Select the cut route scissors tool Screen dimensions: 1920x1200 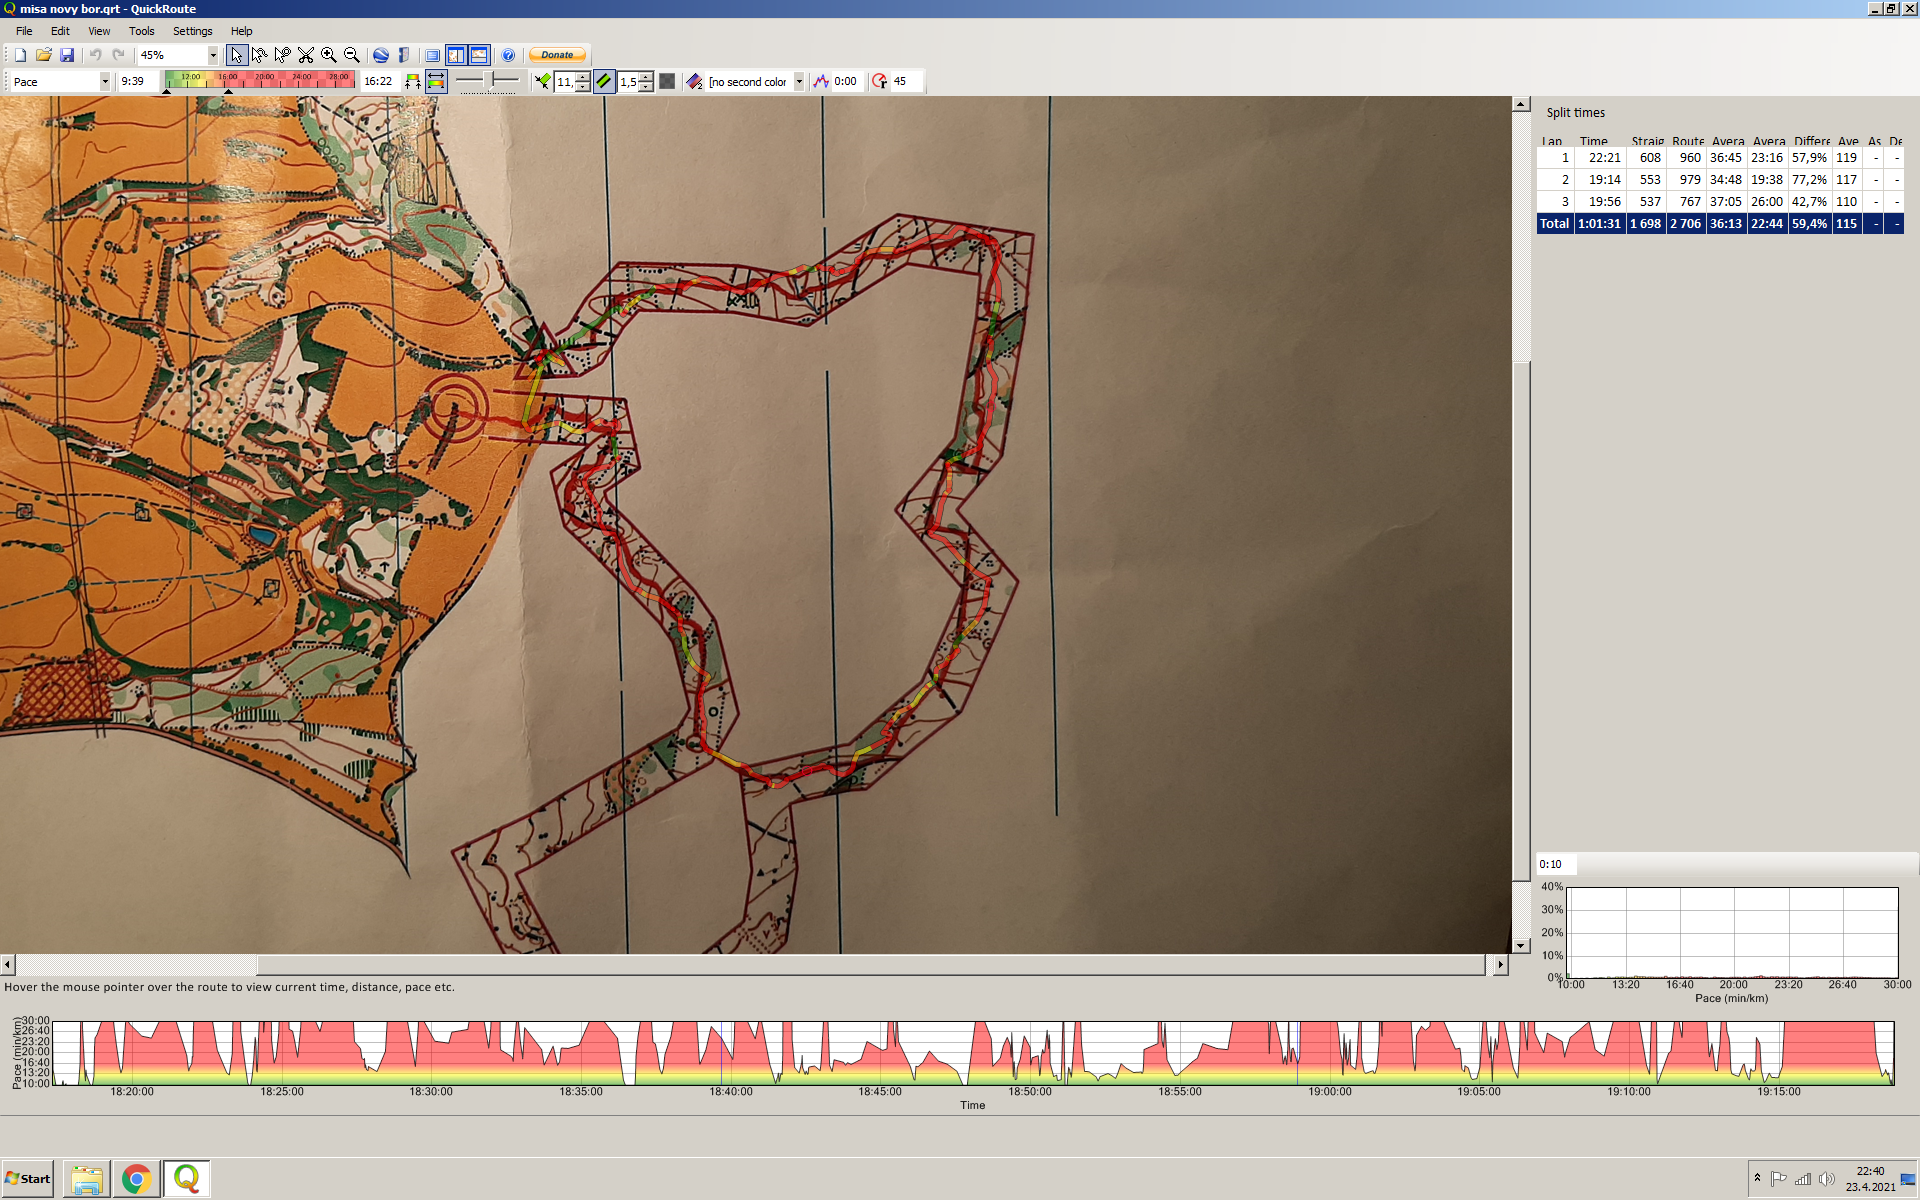(306, 55)
